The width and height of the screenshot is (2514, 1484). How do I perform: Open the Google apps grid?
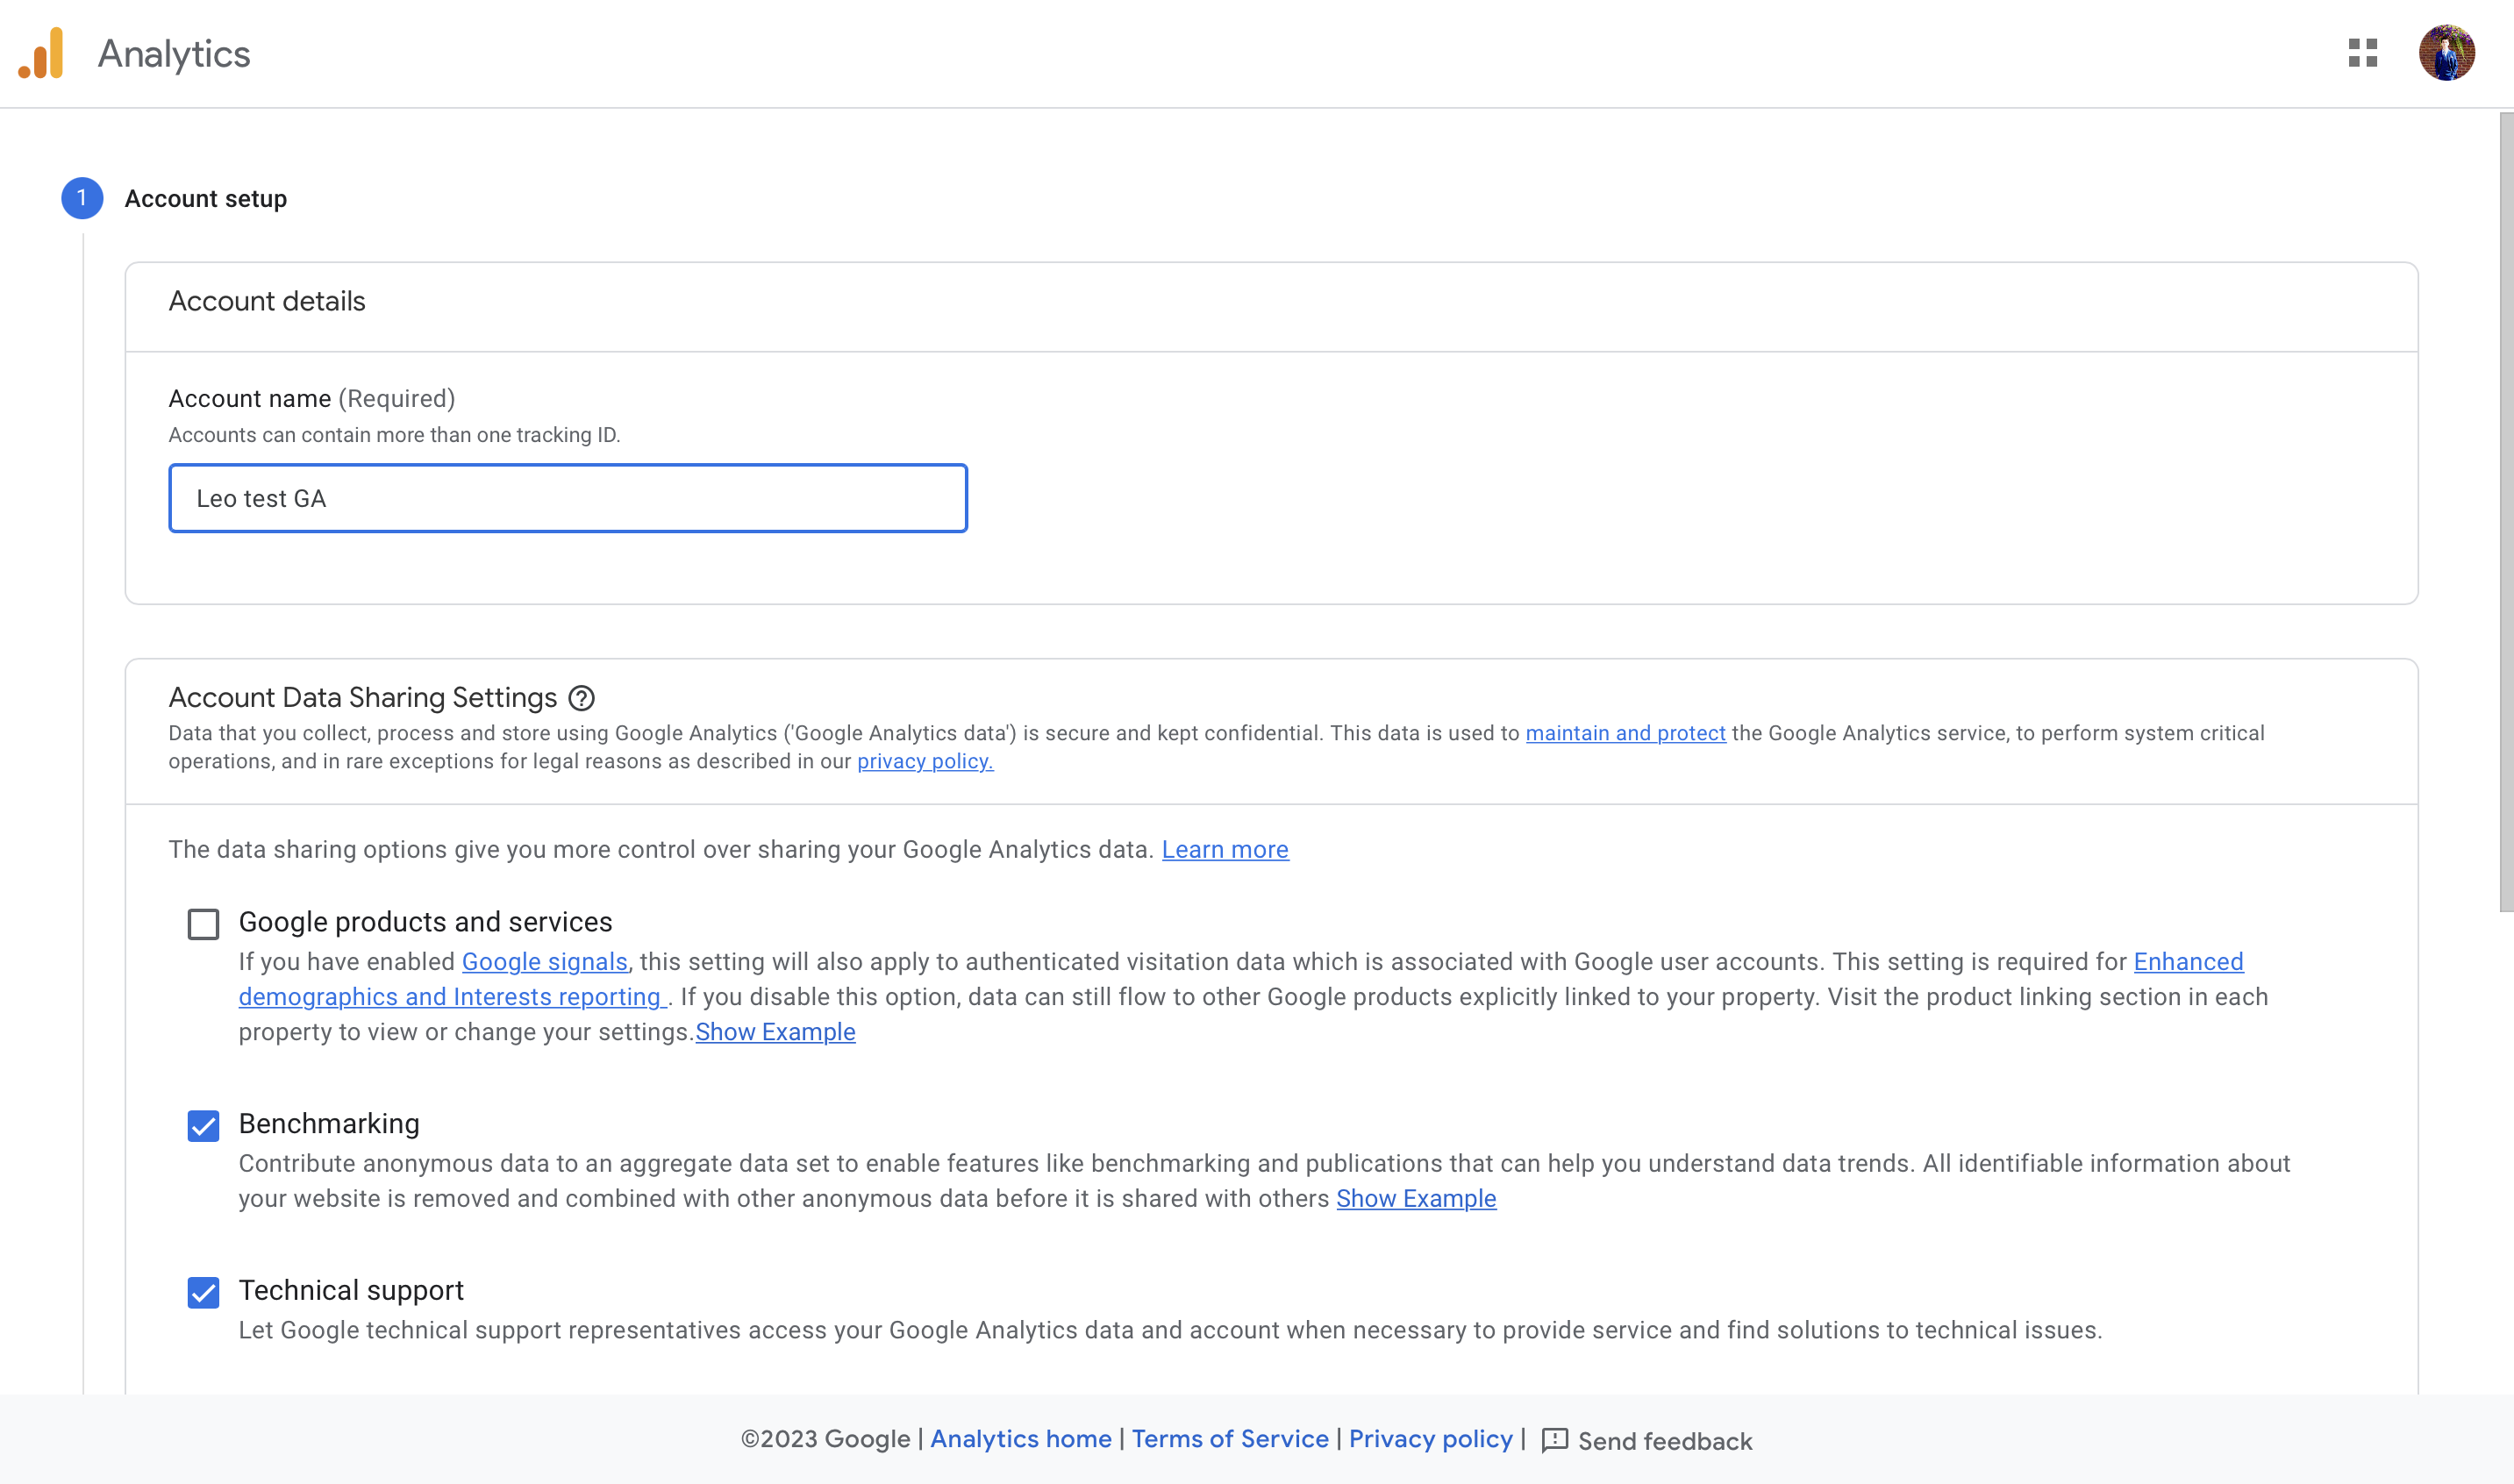click(x=2362, y=53)
